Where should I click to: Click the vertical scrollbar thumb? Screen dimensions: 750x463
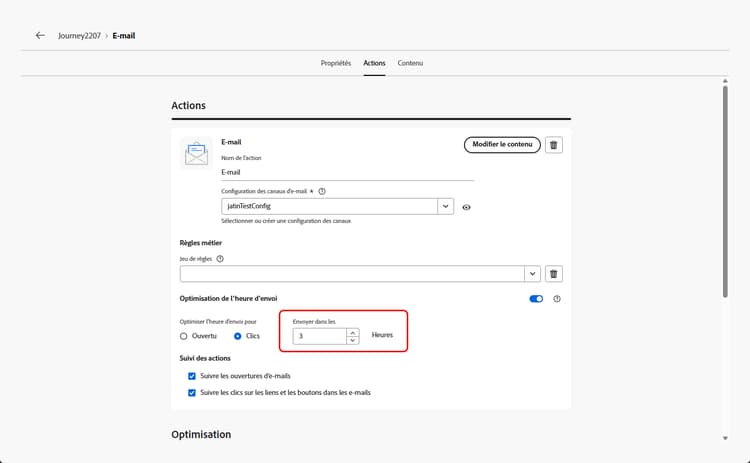tap(725, 191)
